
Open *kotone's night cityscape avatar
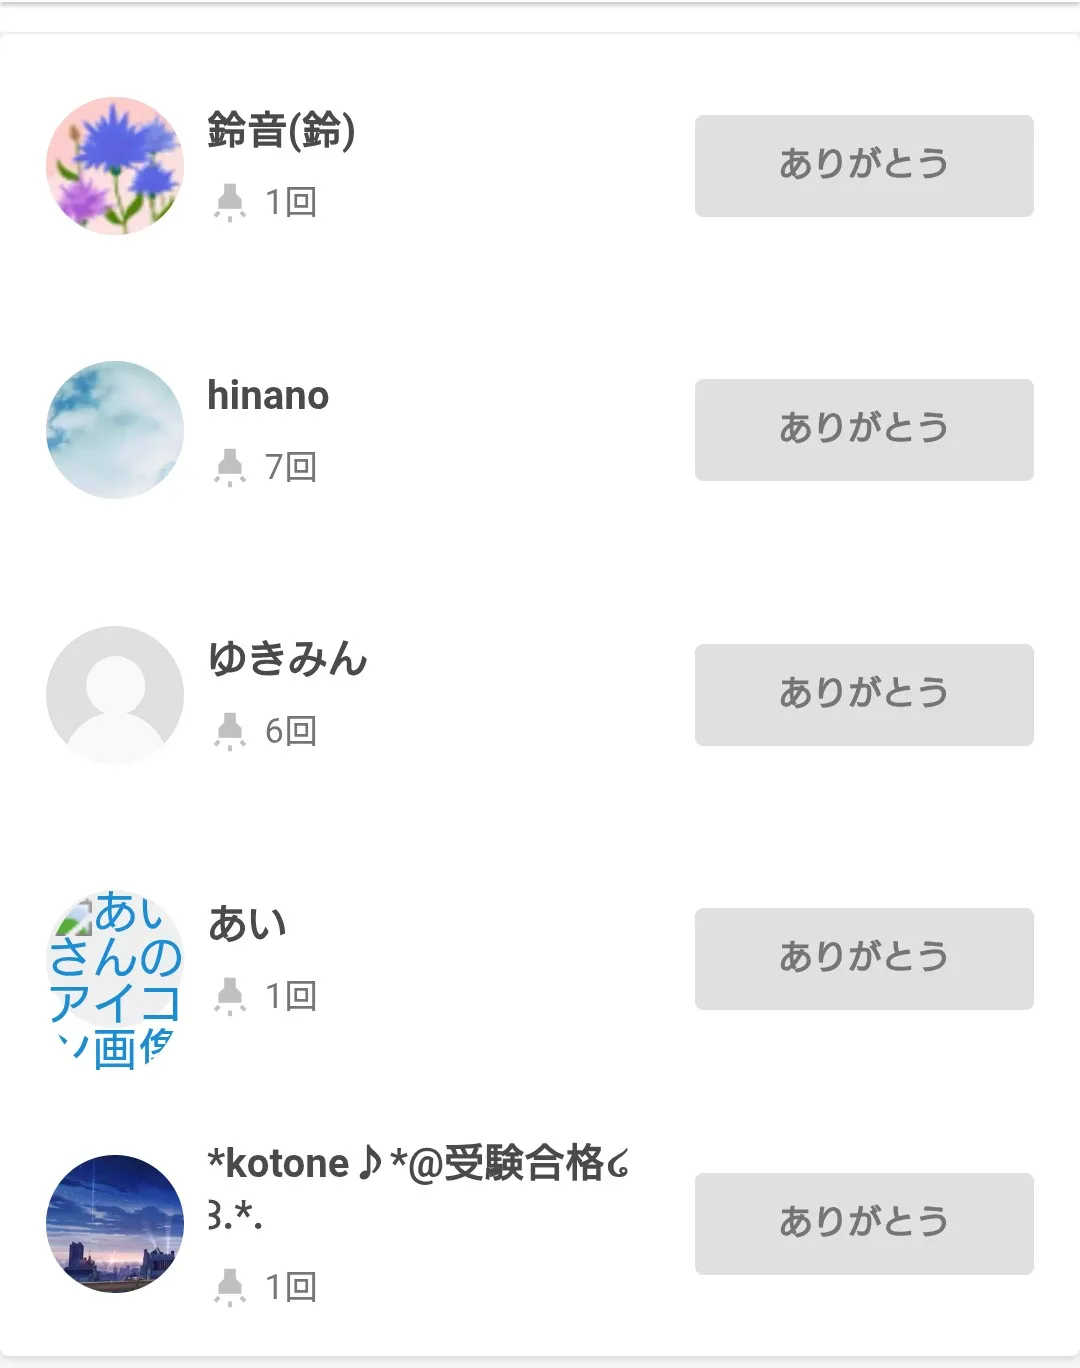pyautogui.click(x=115, y=1224)
